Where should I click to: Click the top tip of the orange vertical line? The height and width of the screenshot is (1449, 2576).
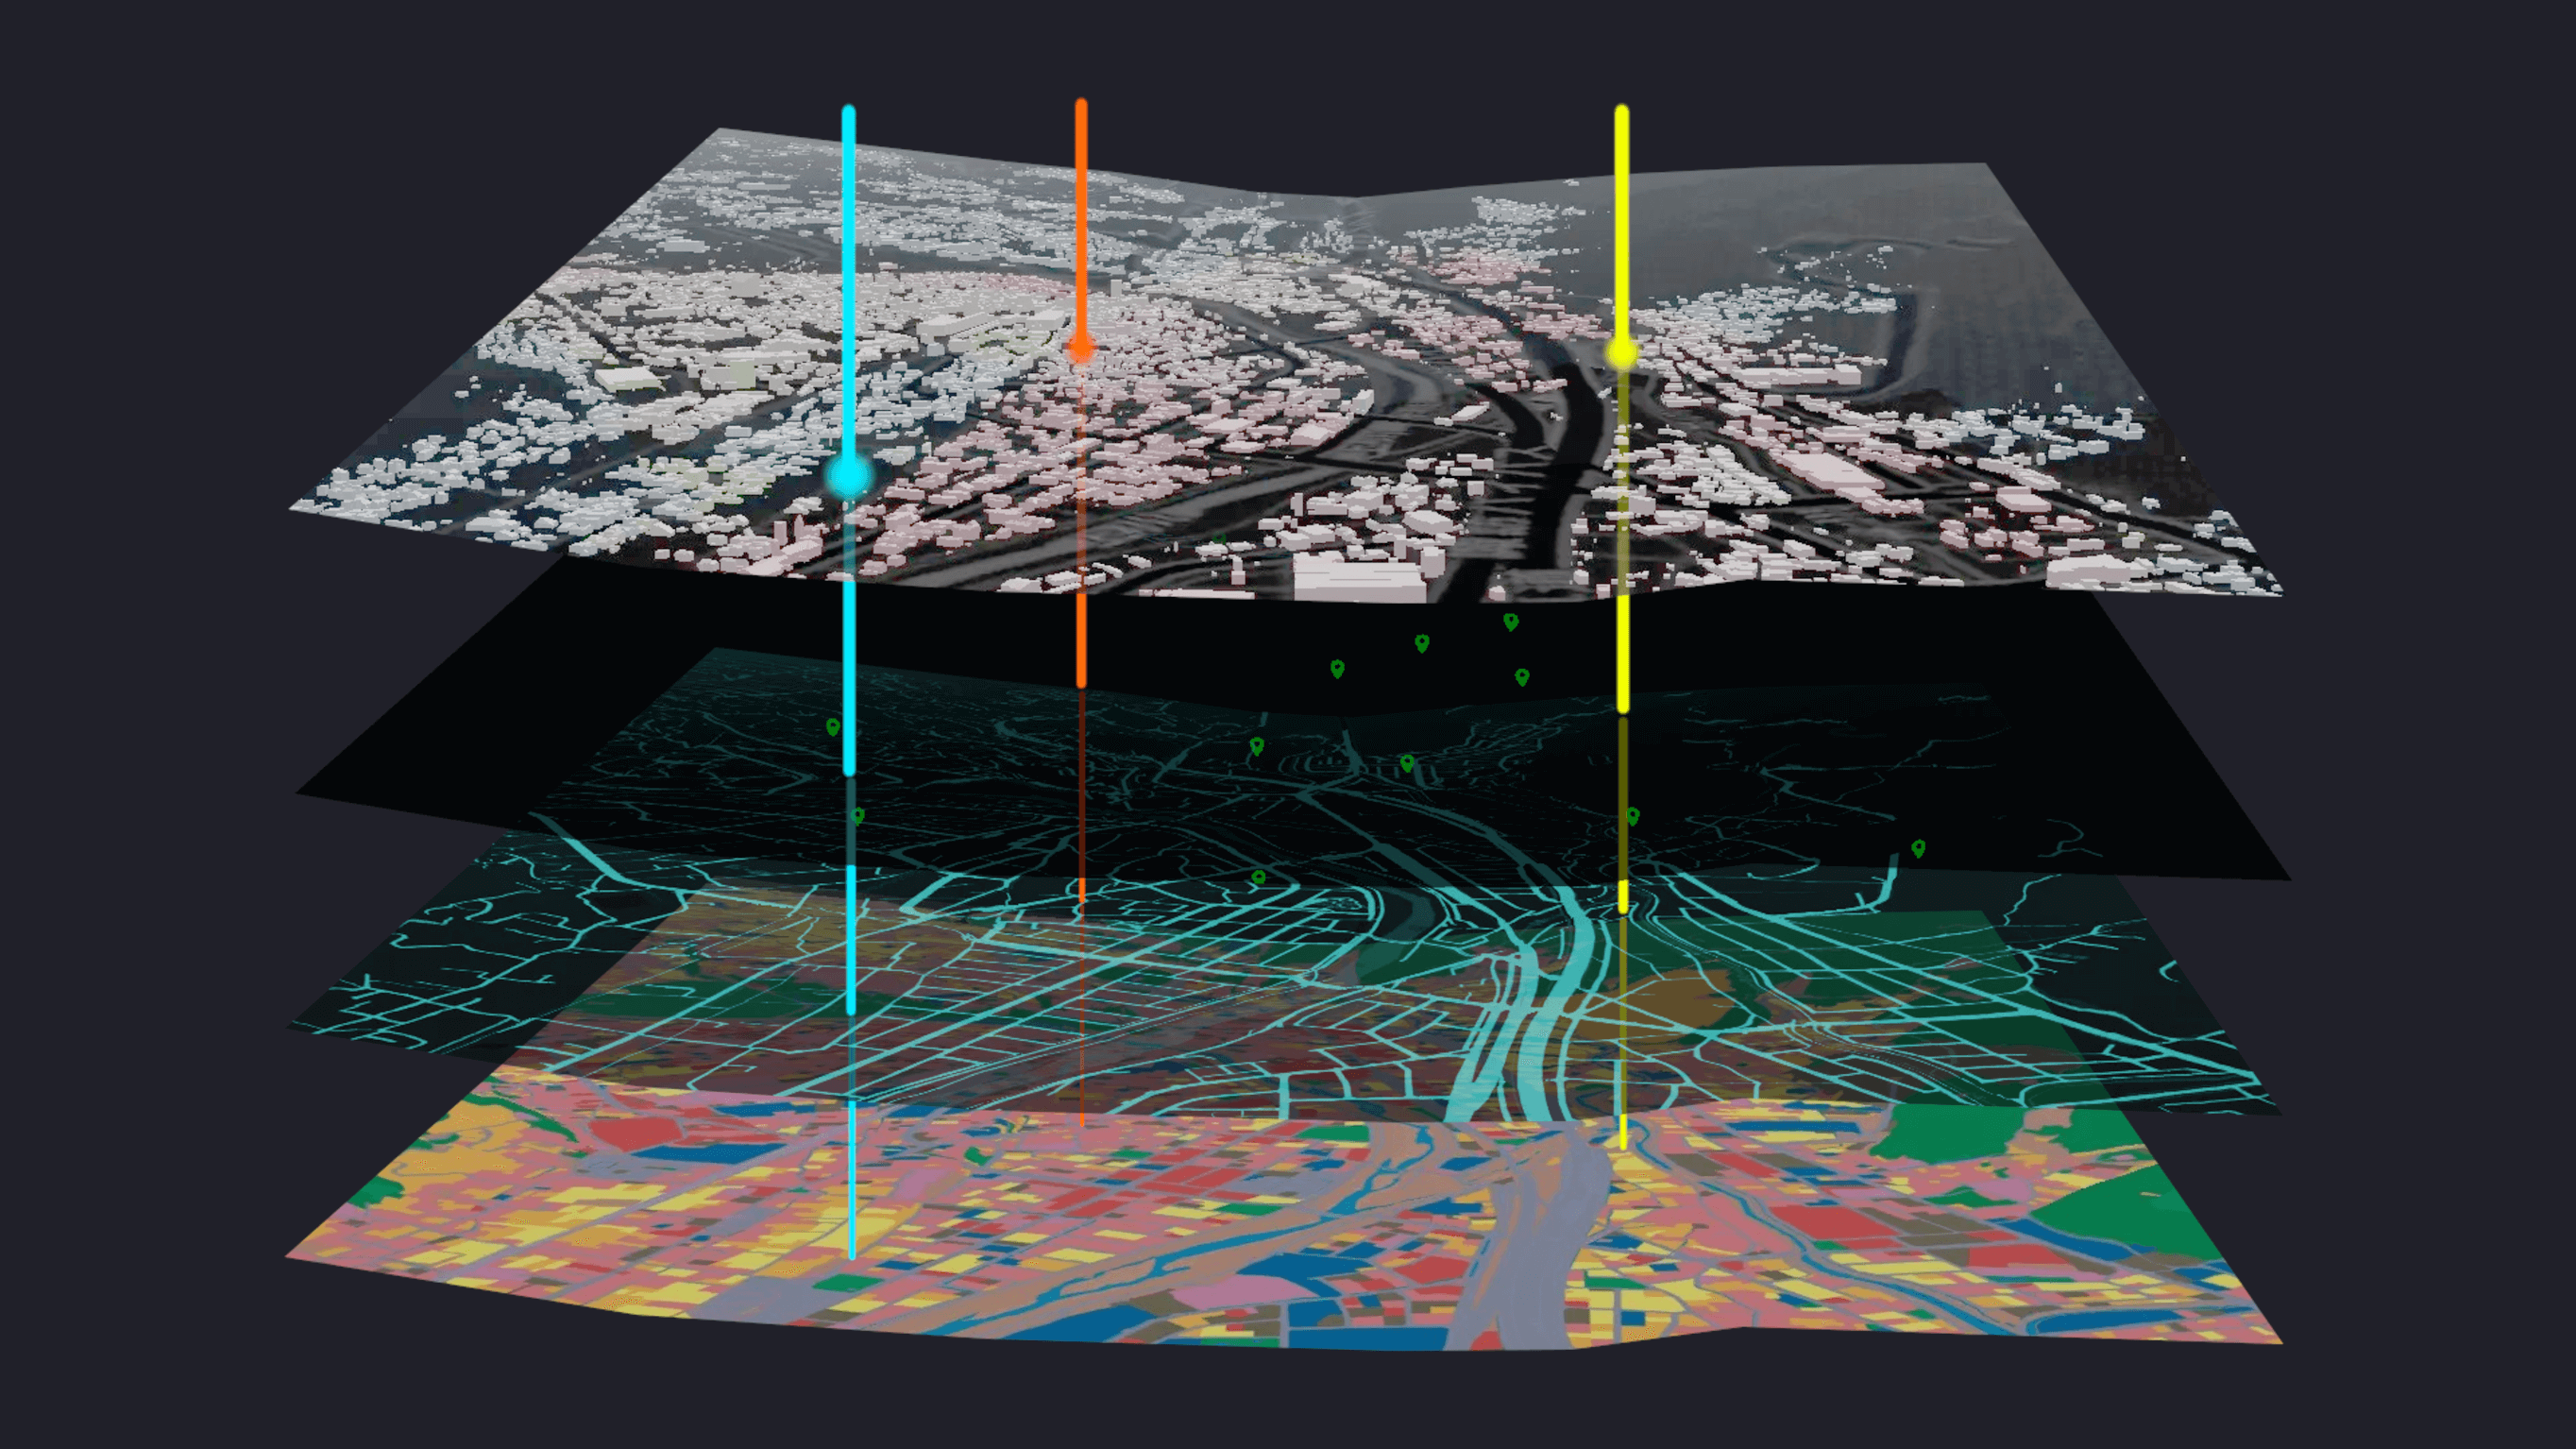click(1081, 105)
